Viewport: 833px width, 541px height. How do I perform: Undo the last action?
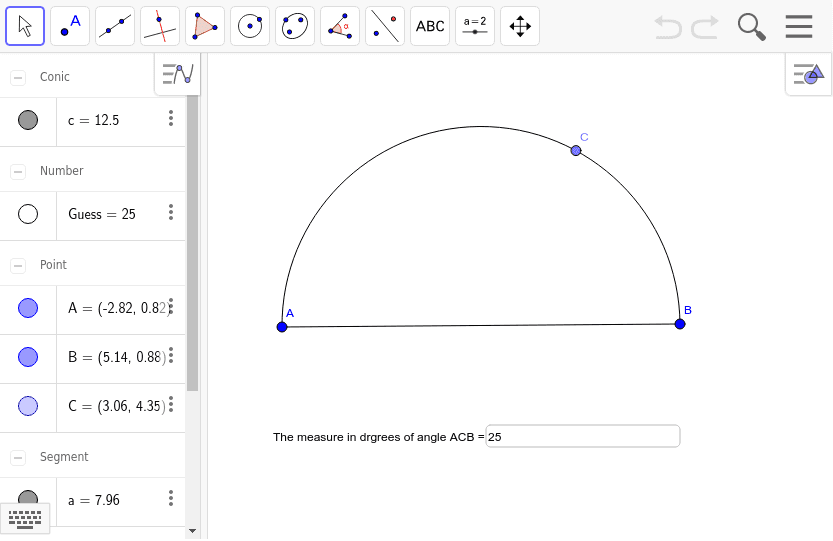(x=668, y=27)
